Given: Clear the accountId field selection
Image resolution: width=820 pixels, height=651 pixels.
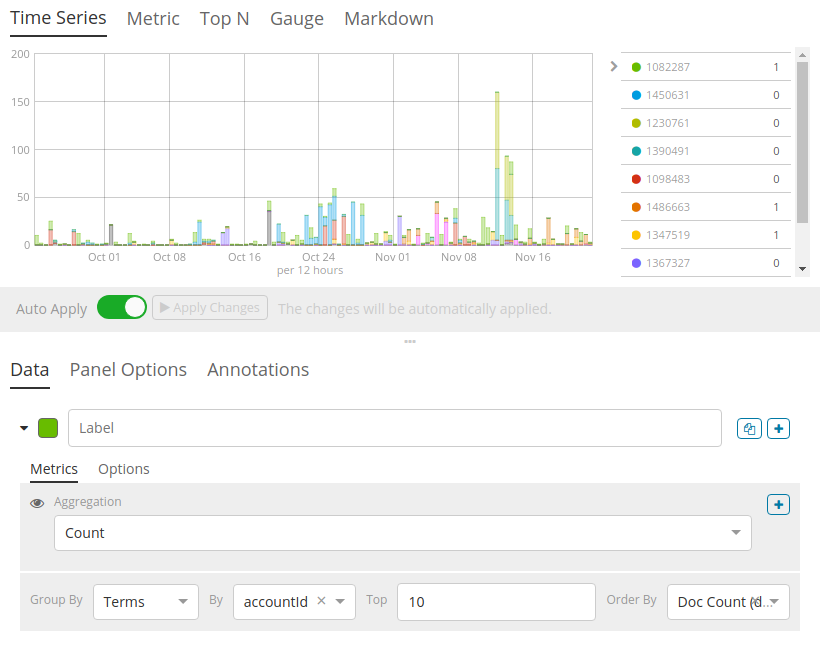Looking at the screenshot, I should click(321, 602).
